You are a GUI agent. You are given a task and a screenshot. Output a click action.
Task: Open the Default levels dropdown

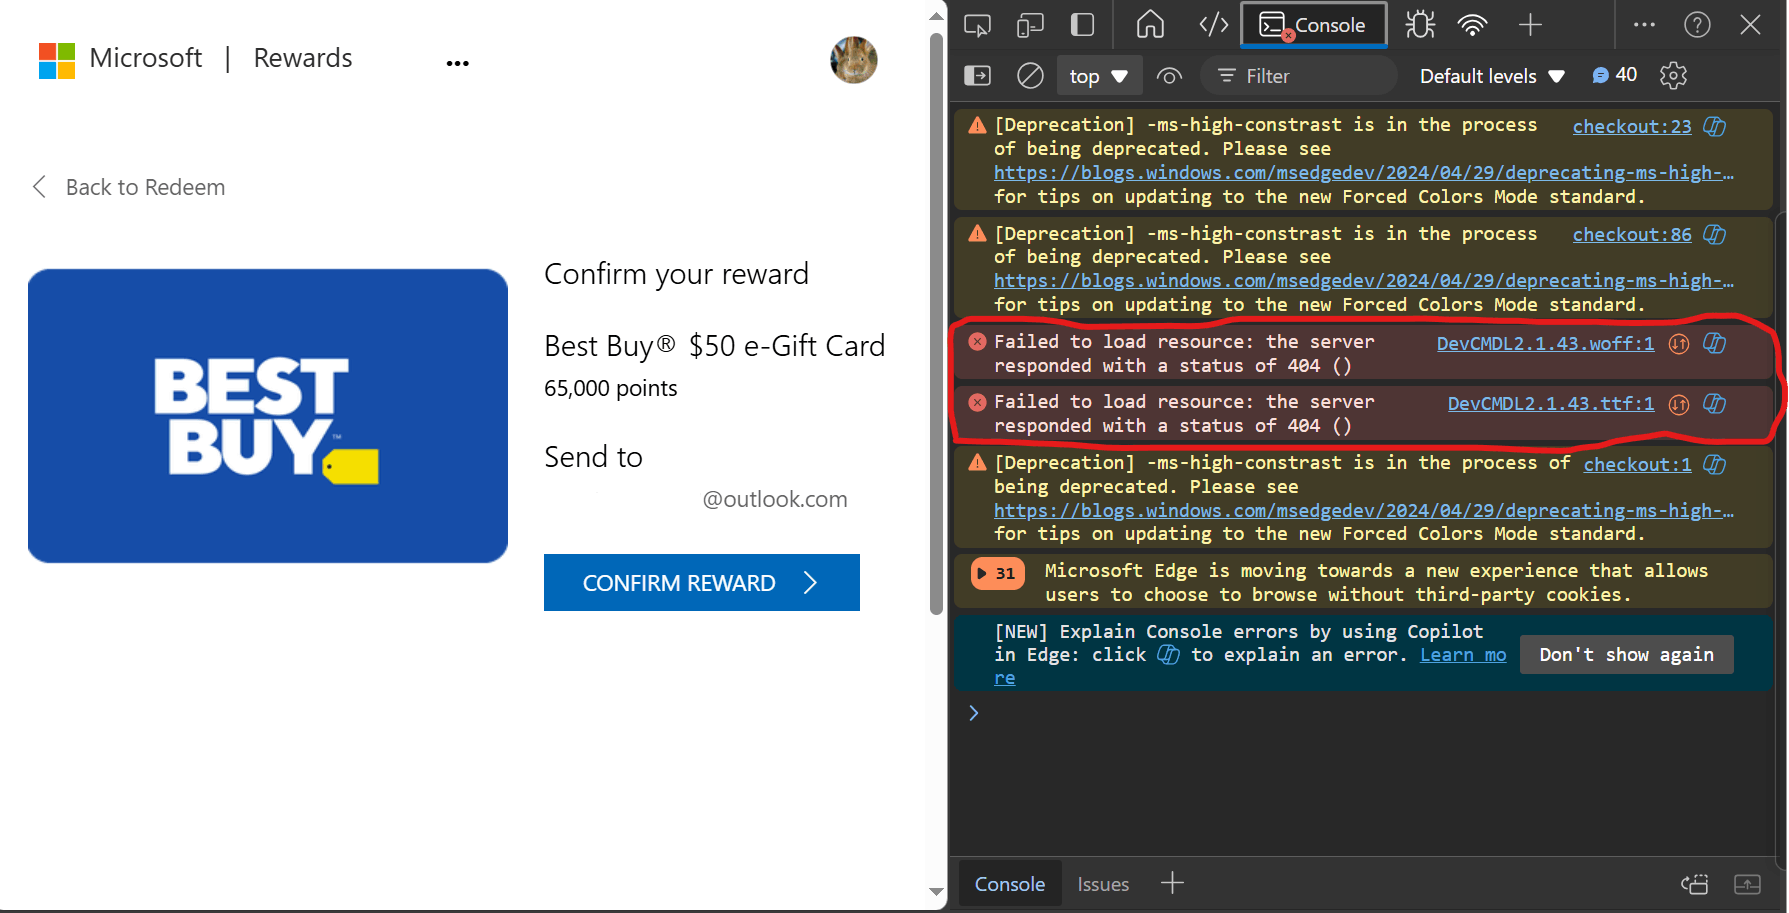coord(1492,76)
